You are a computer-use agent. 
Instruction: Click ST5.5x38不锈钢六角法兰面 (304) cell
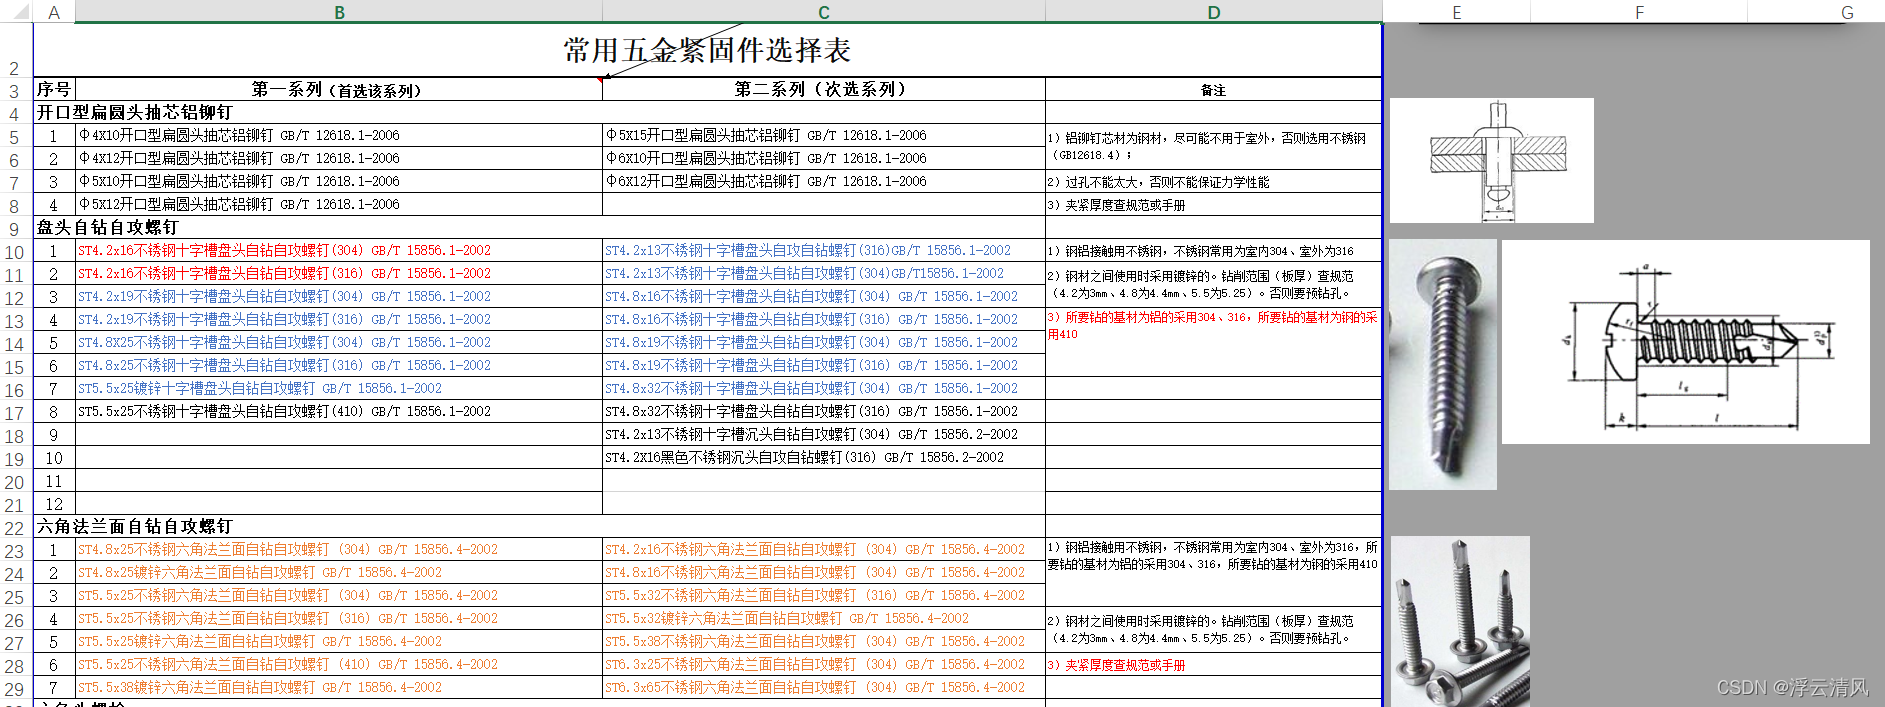pyautogui.click(x=823, y=641)
